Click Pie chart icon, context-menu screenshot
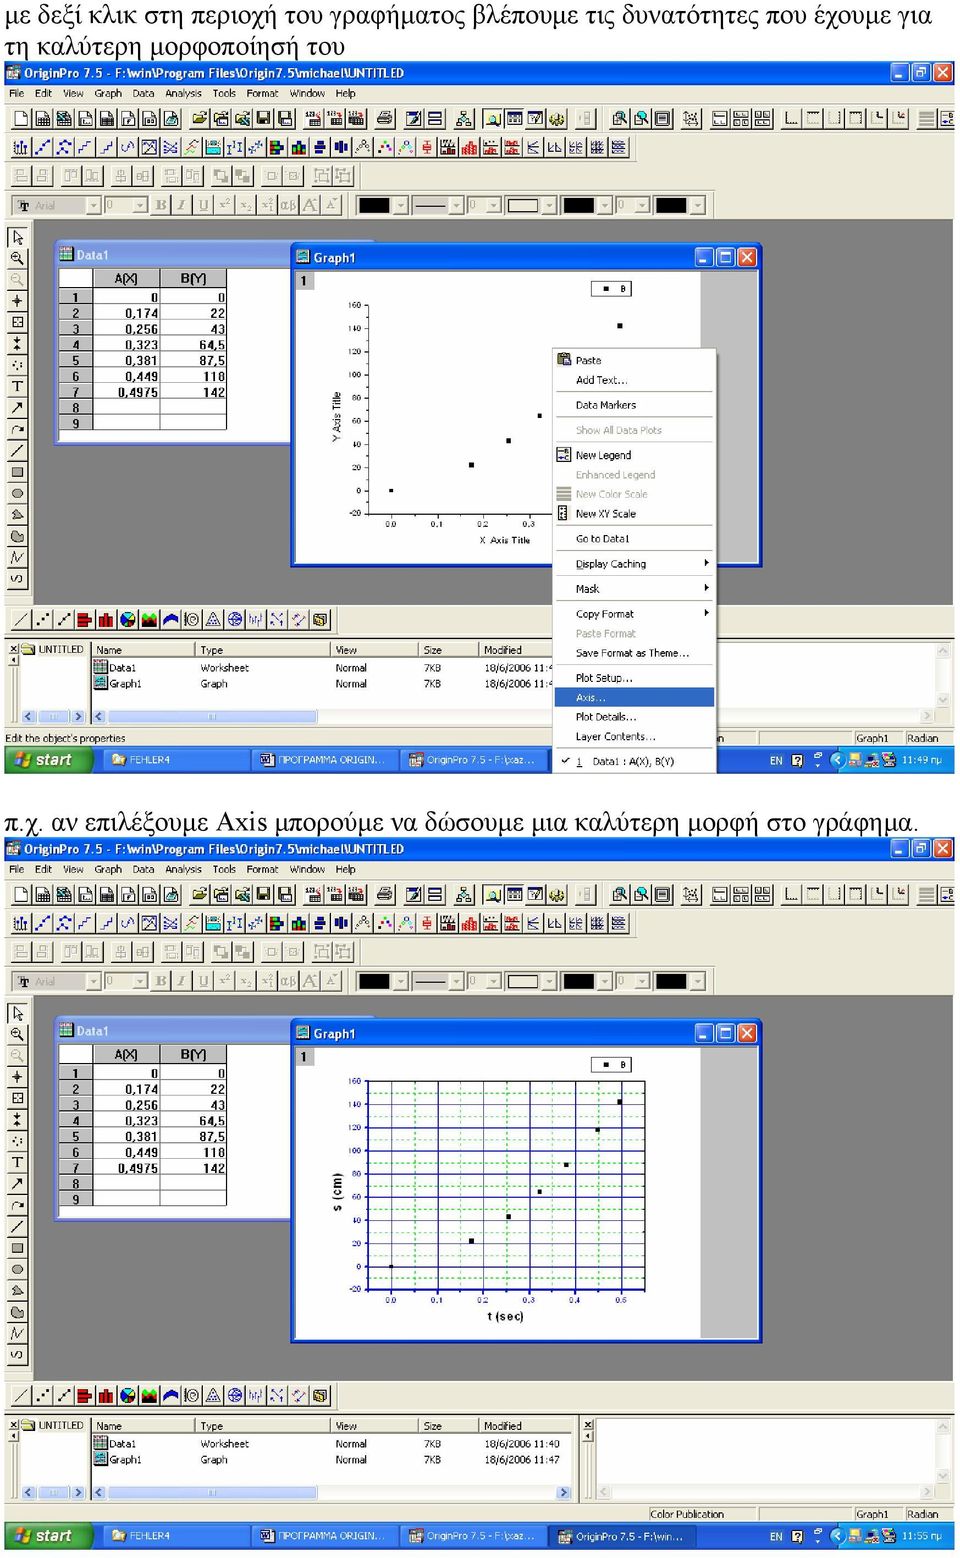 point(127,620)
